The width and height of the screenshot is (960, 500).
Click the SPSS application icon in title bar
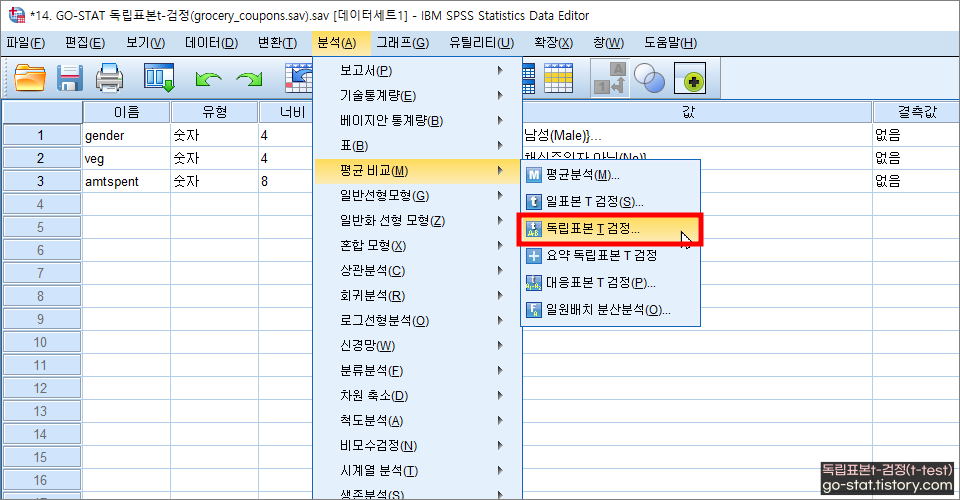click(17, 15)
